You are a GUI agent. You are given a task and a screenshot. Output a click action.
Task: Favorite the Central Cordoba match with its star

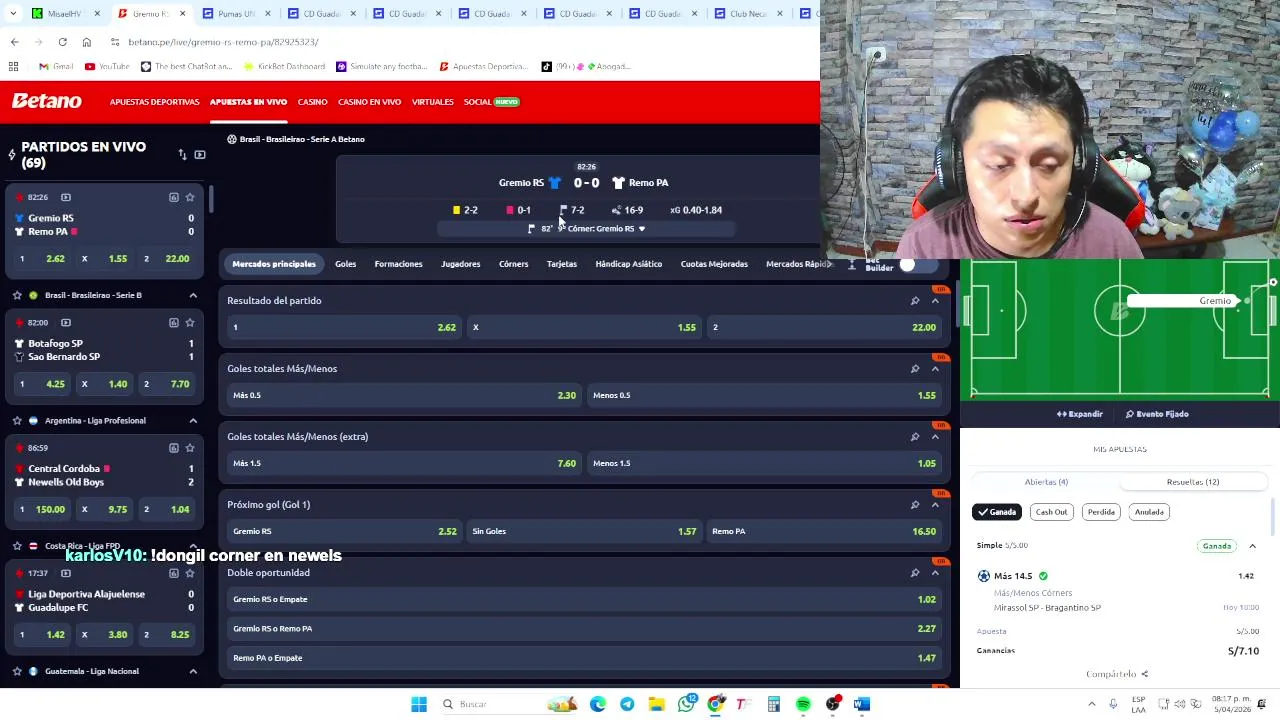coord(189,447)
